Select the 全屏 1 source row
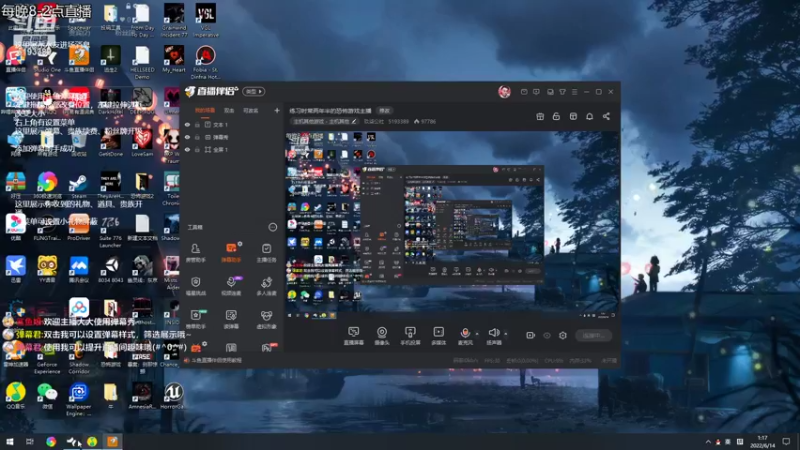 [232, 149]
